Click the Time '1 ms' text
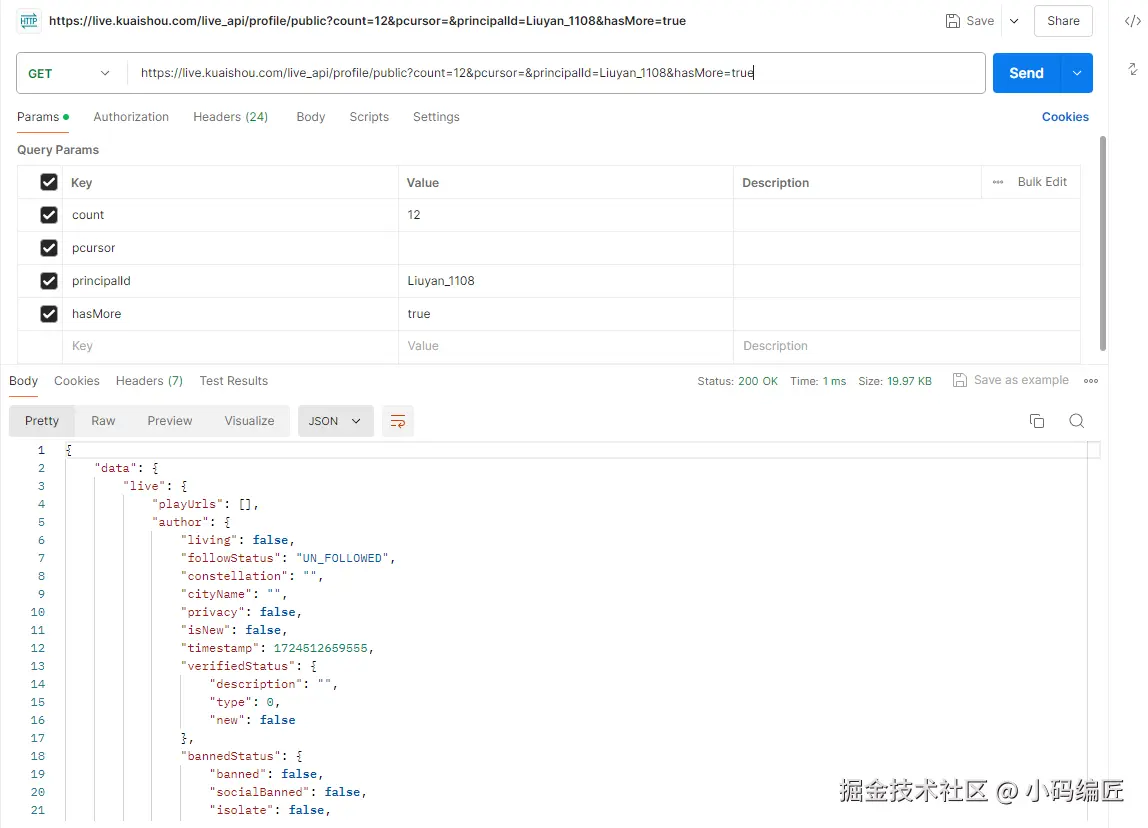Image resolution: width=1148 pixels, height=828 pixels. [834, 381]
